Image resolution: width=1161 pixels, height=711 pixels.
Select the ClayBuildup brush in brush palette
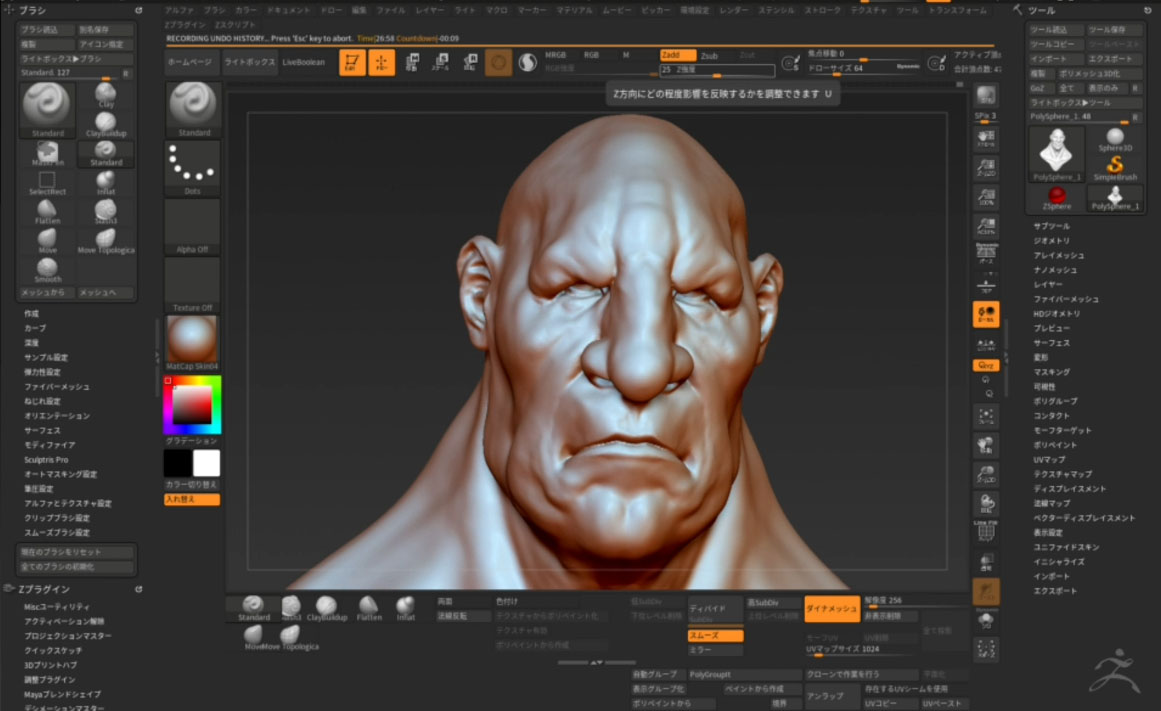pyautogui.click(x=106, y=122)
